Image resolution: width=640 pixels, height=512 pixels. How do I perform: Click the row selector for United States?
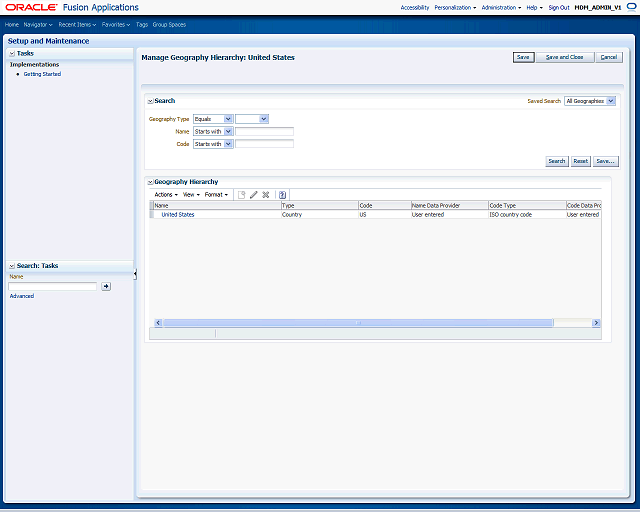coord(151,214)
